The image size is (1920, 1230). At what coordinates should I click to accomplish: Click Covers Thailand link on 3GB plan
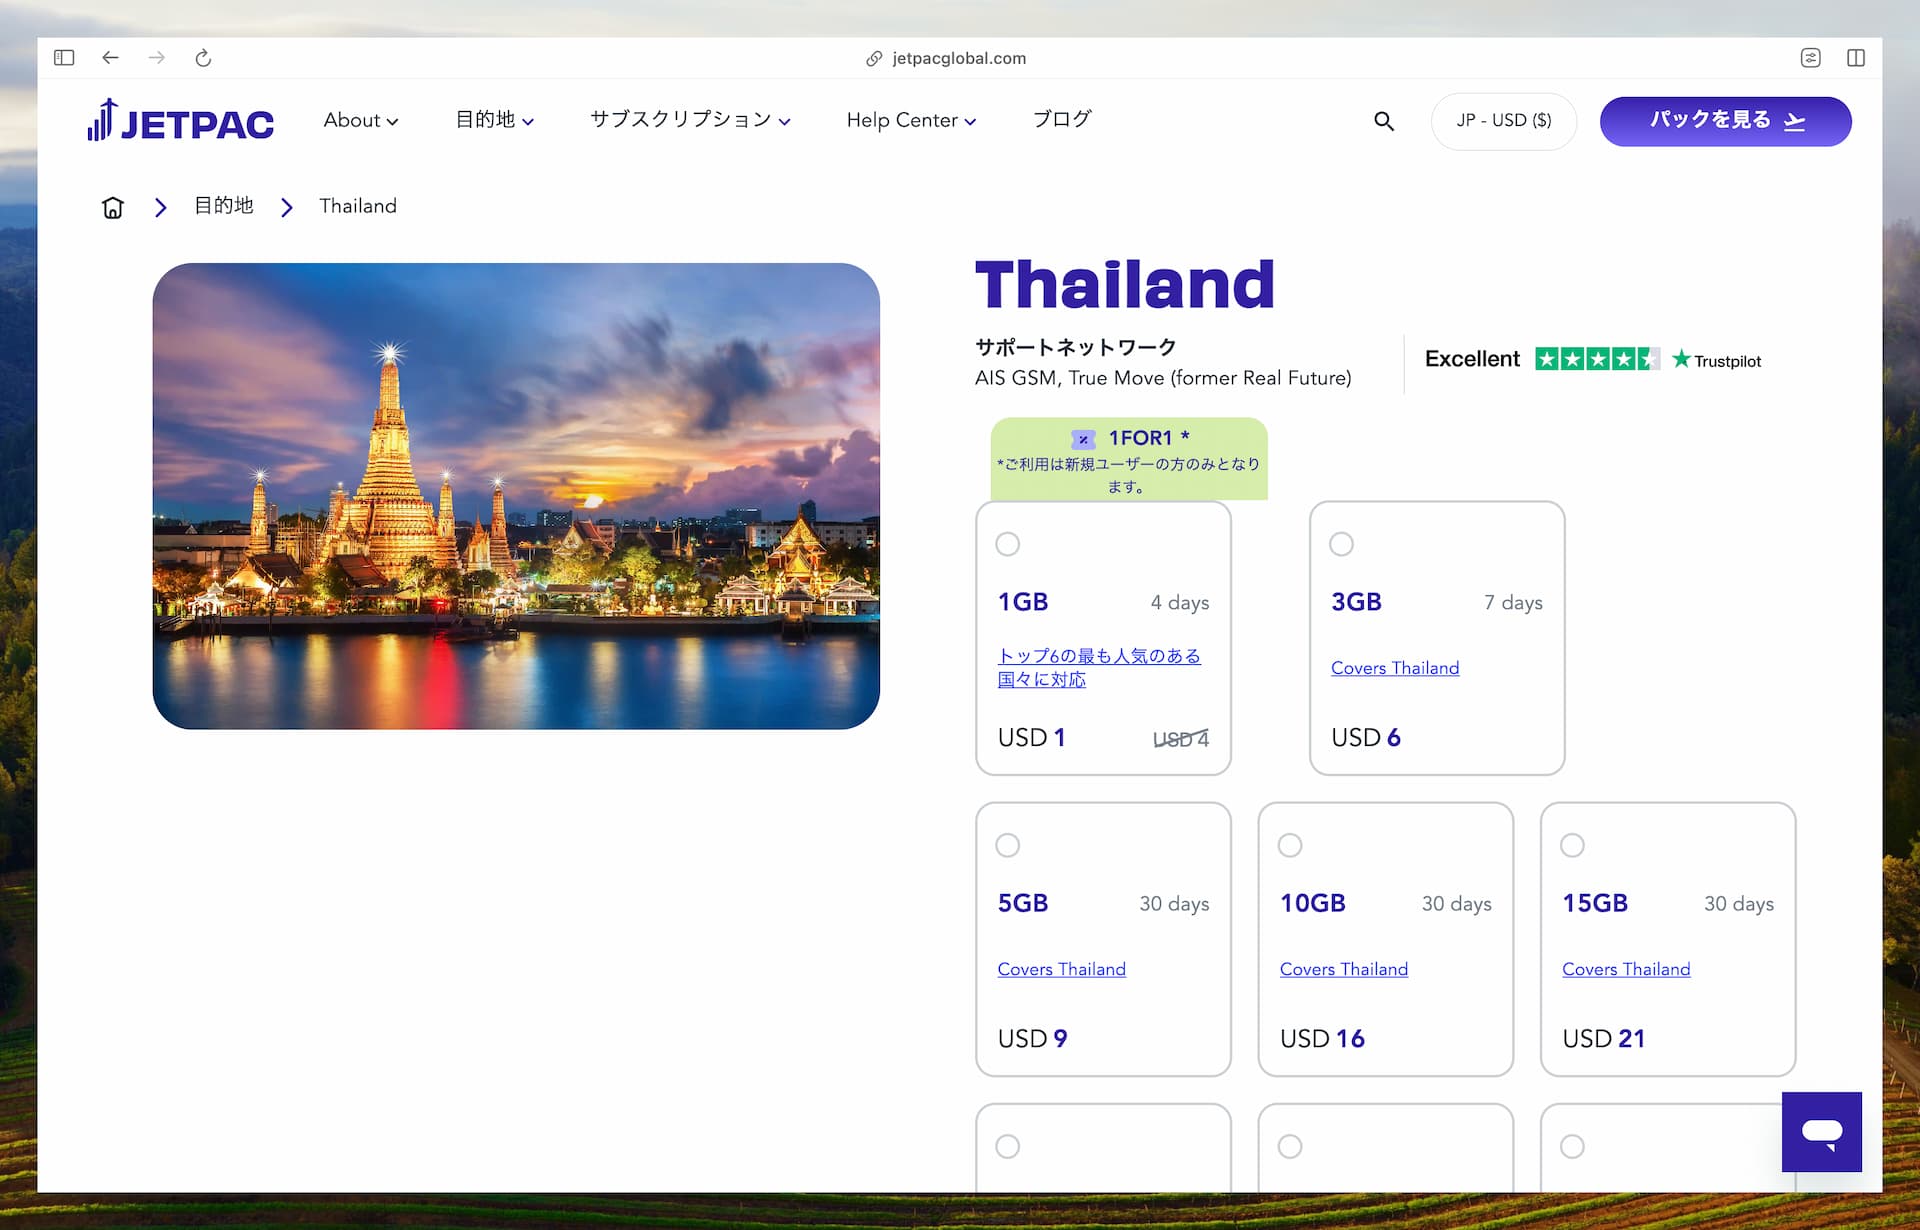point(1394,667)
